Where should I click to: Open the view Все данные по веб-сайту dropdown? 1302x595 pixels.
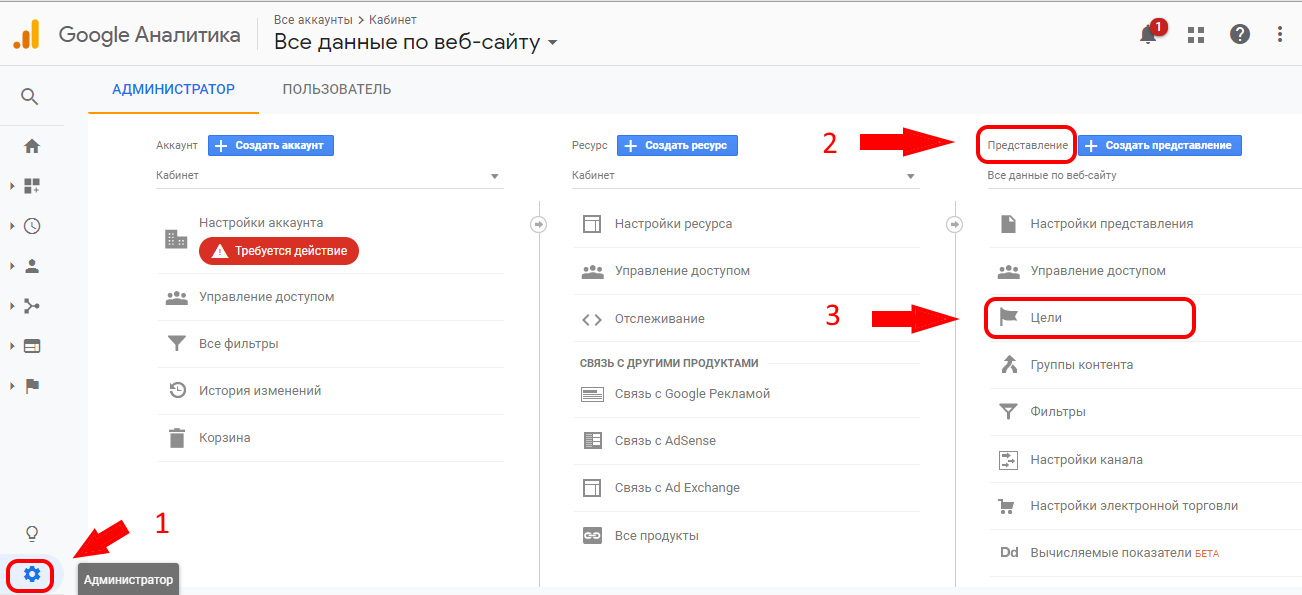1144,176
